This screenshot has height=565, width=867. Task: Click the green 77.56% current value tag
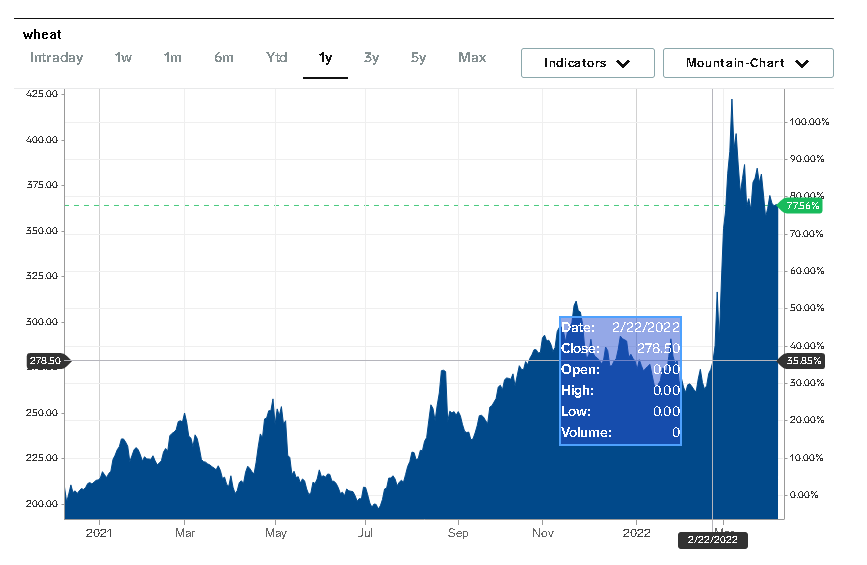tap(803, 206)
